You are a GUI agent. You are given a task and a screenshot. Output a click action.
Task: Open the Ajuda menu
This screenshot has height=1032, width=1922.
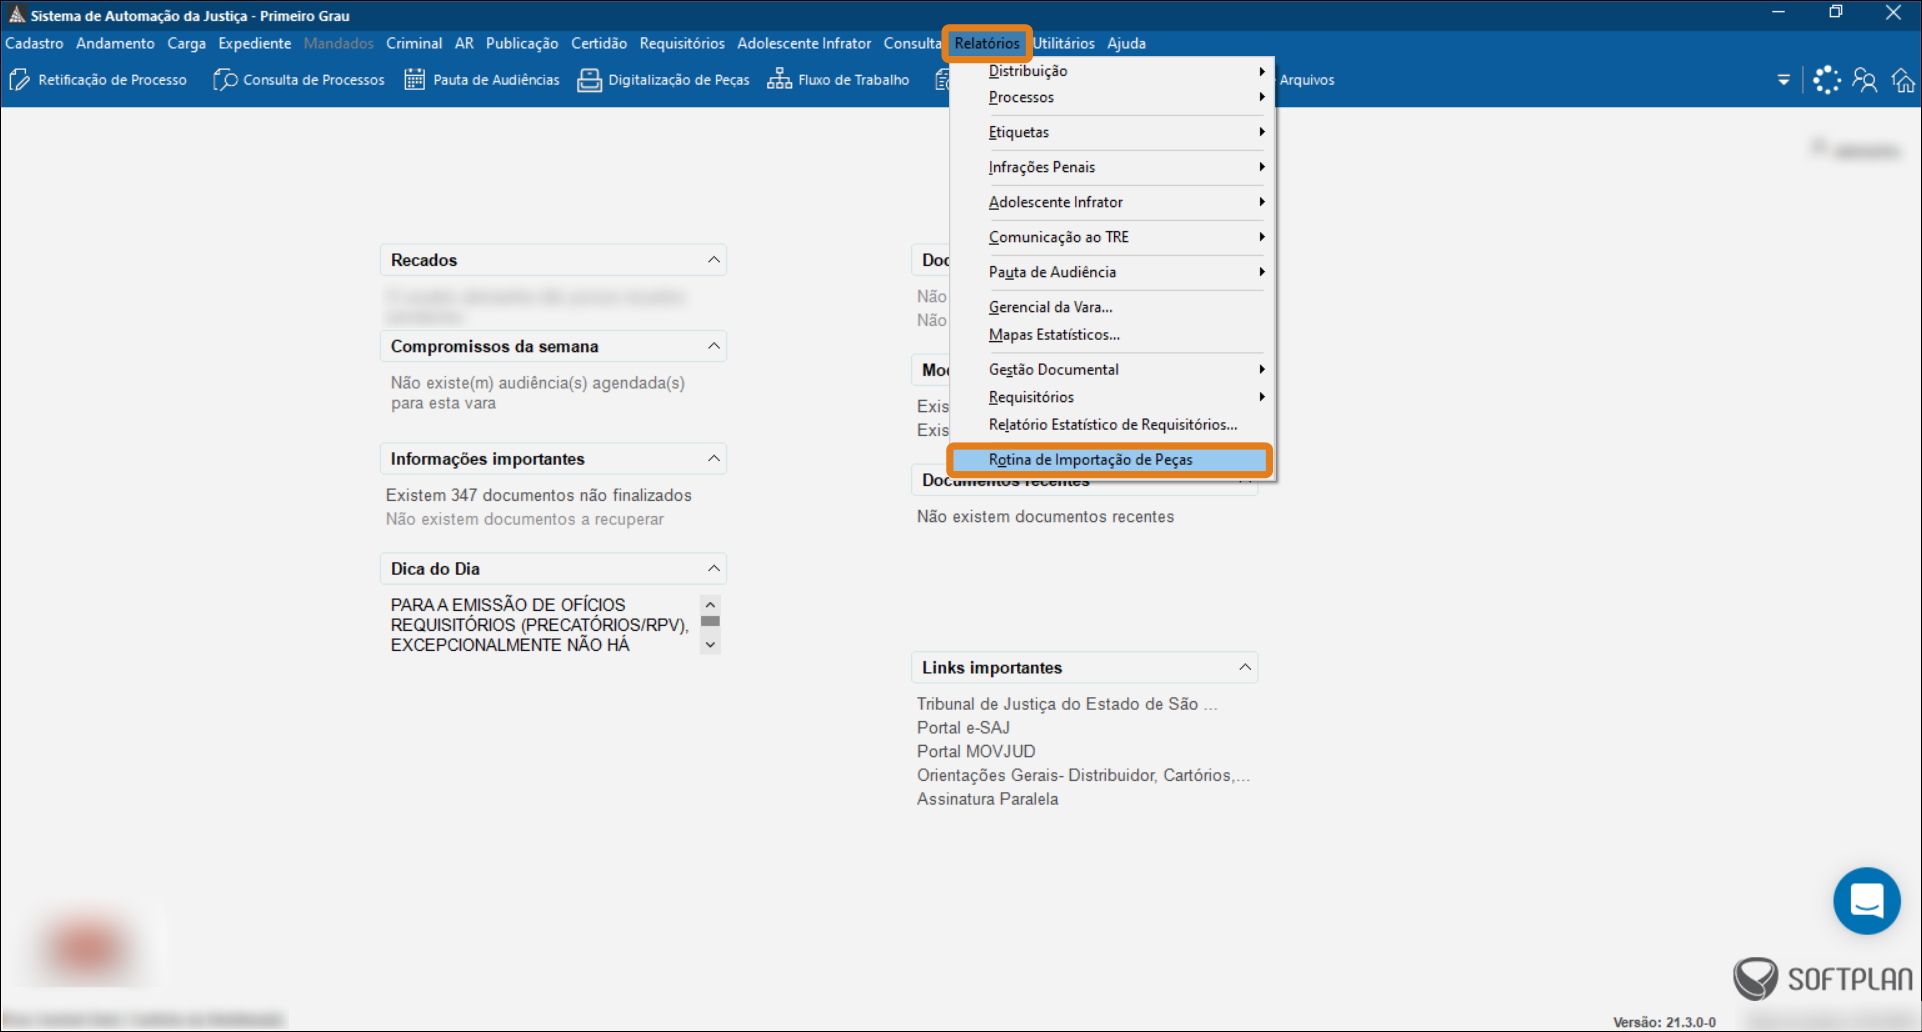pos(1126,43)
